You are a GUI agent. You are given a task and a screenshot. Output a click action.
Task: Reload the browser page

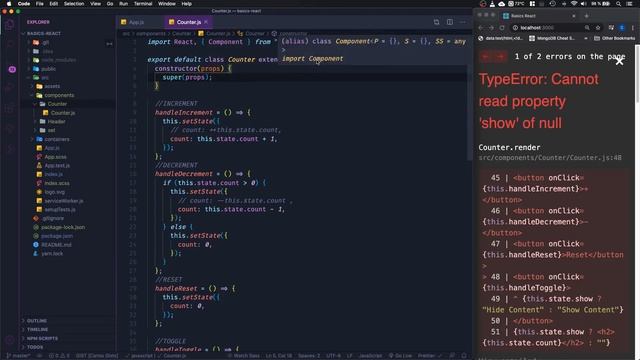pyautogui.click(x=502, y=28)
